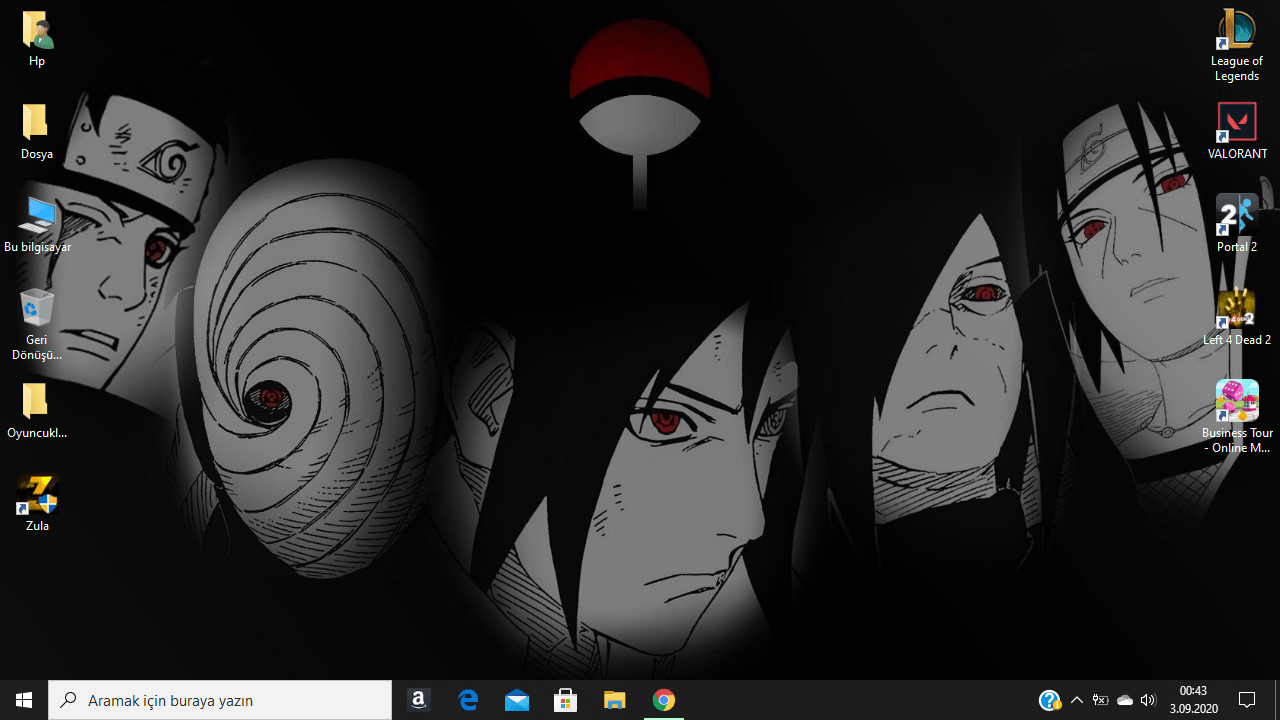Select the VALORANT desktop shortcut
Viewport: 1280px width, 720px height.
pos(1237,131)
